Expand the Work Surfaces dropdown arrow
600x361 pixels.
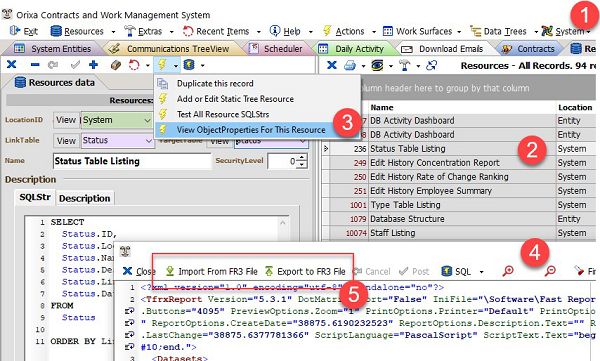click(459, 32)
